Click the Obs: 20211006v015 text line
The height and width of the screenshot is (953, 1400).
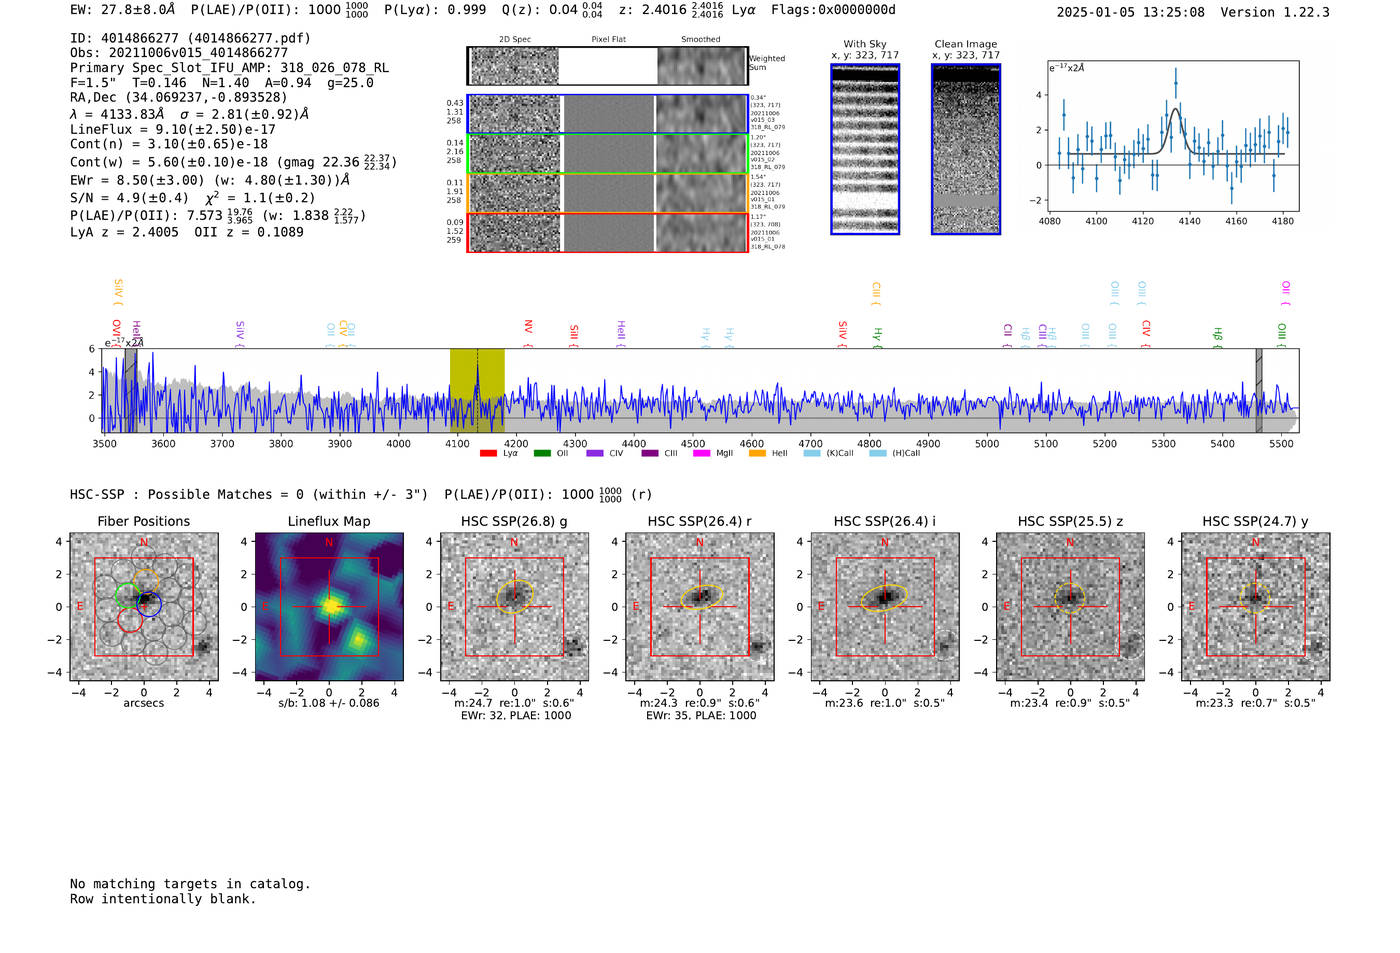[x=179, y=53]
